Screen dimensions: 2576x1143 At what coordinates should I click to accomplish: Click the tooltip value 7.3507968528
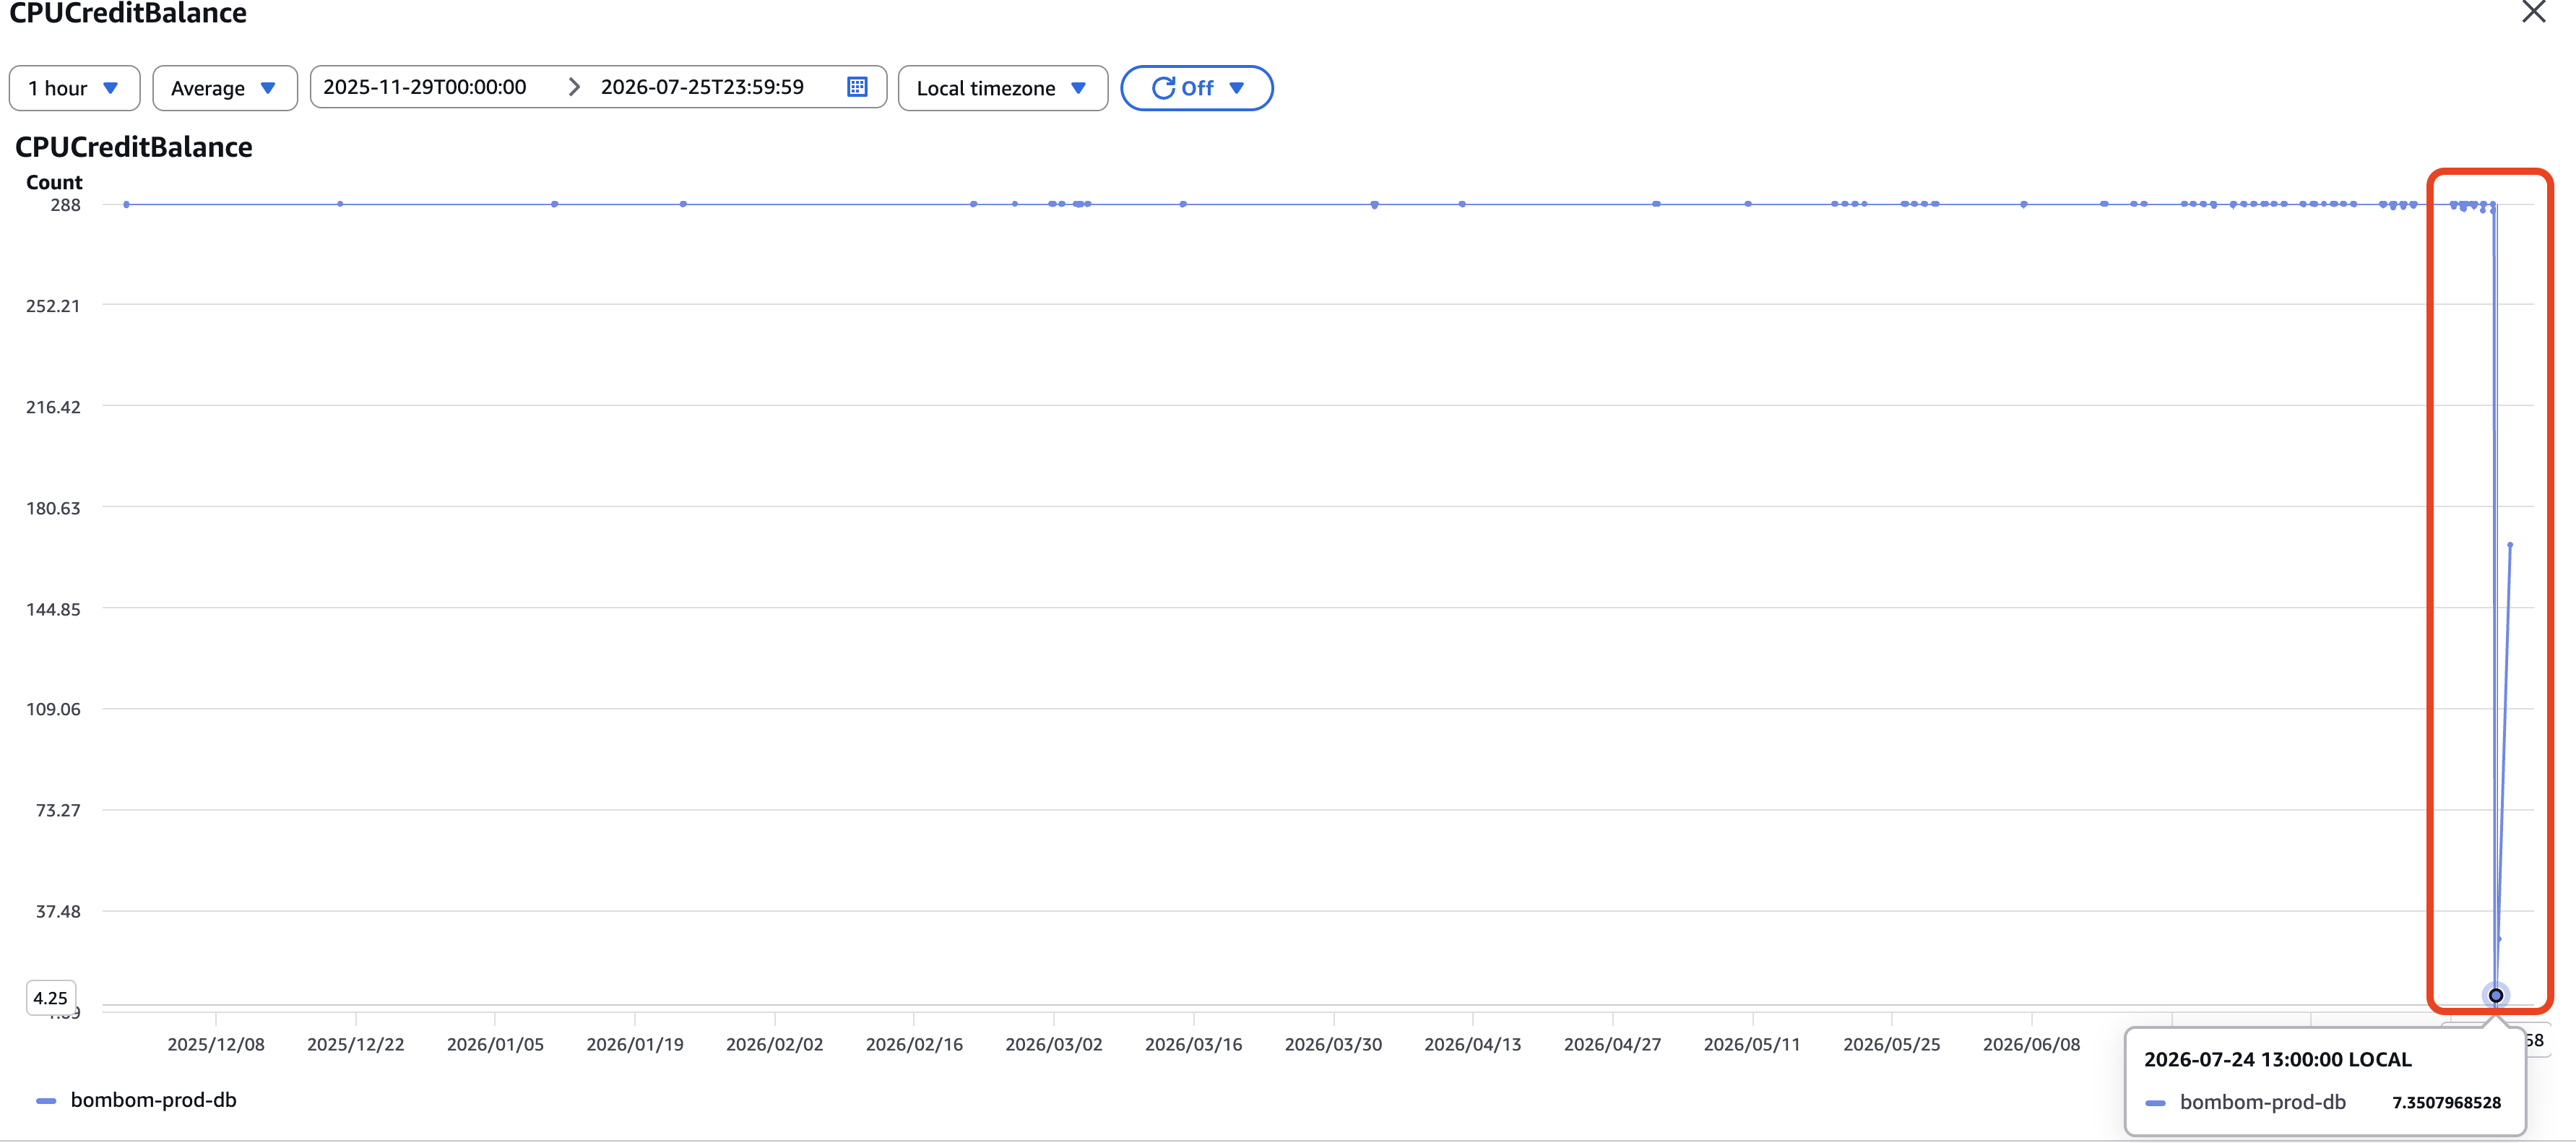point(2446,1102)
